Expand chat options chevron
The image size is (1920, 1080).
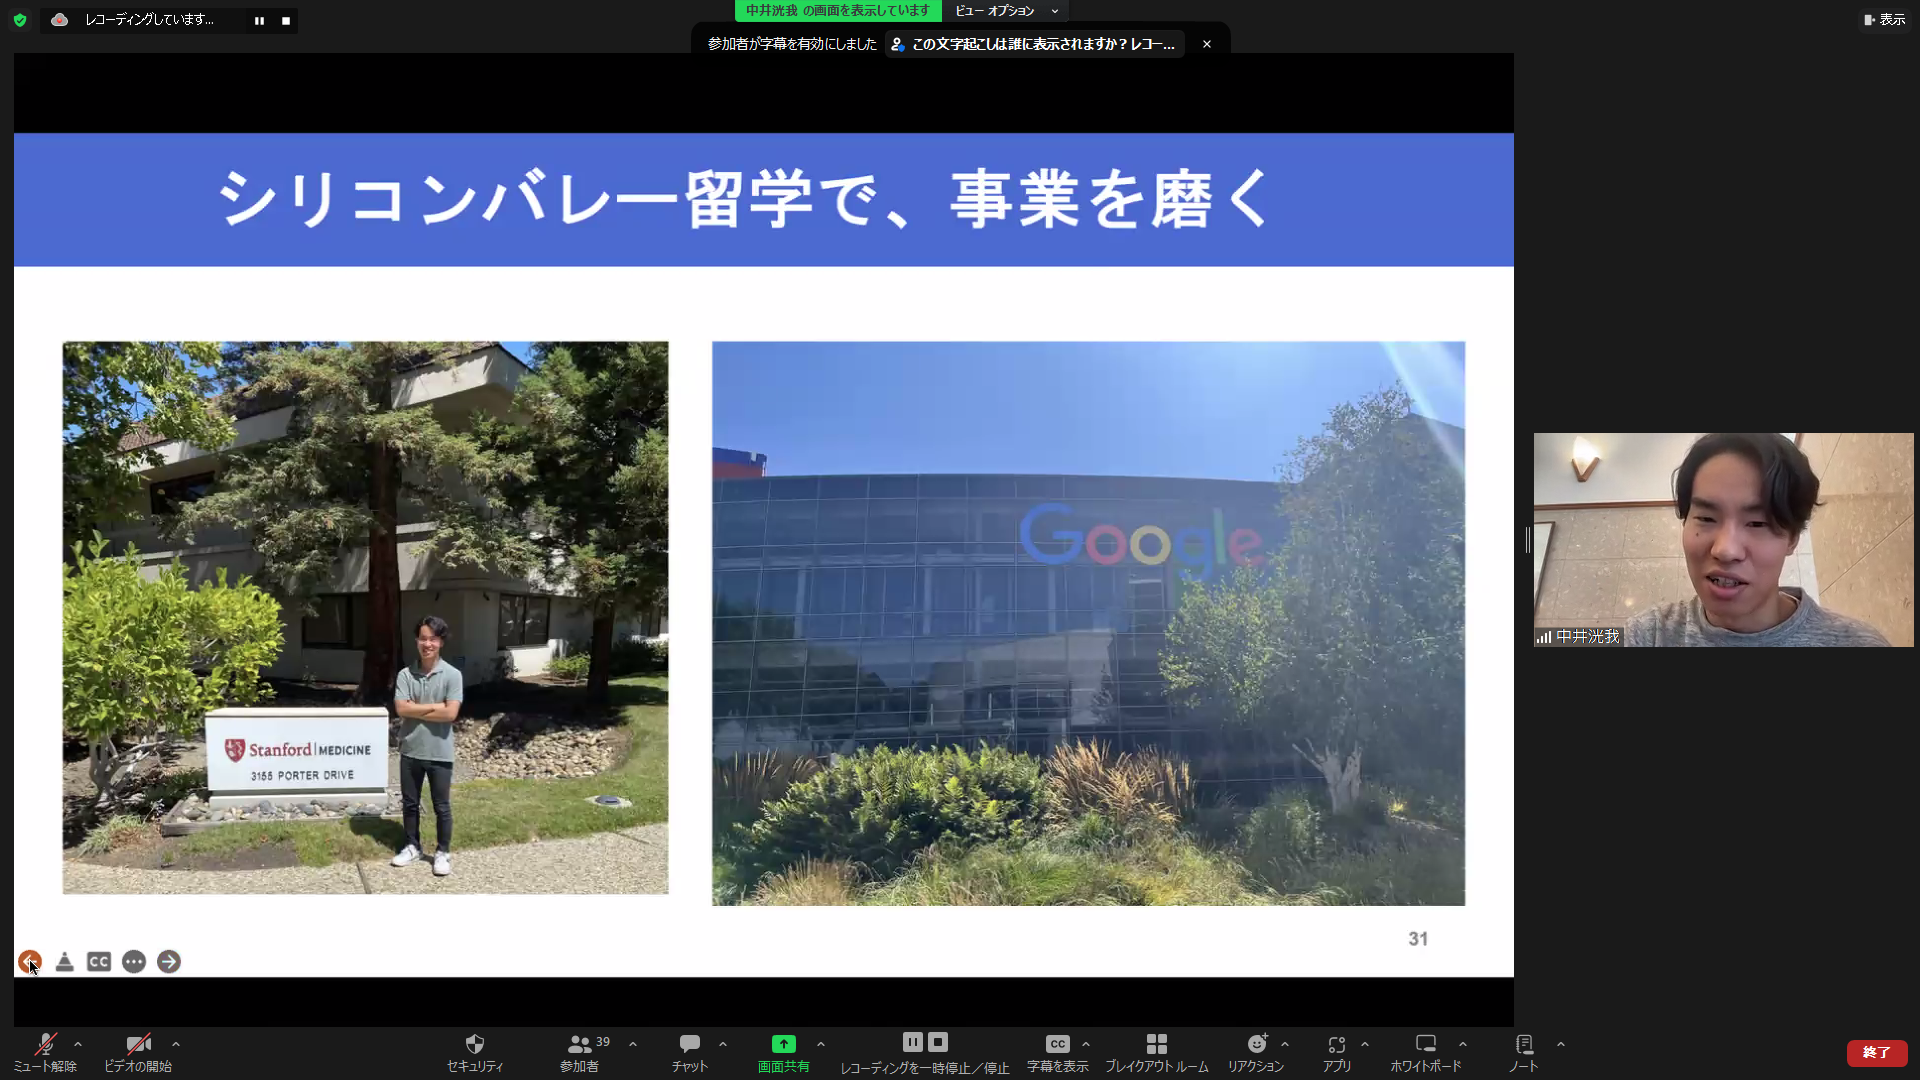[723, 1044]
